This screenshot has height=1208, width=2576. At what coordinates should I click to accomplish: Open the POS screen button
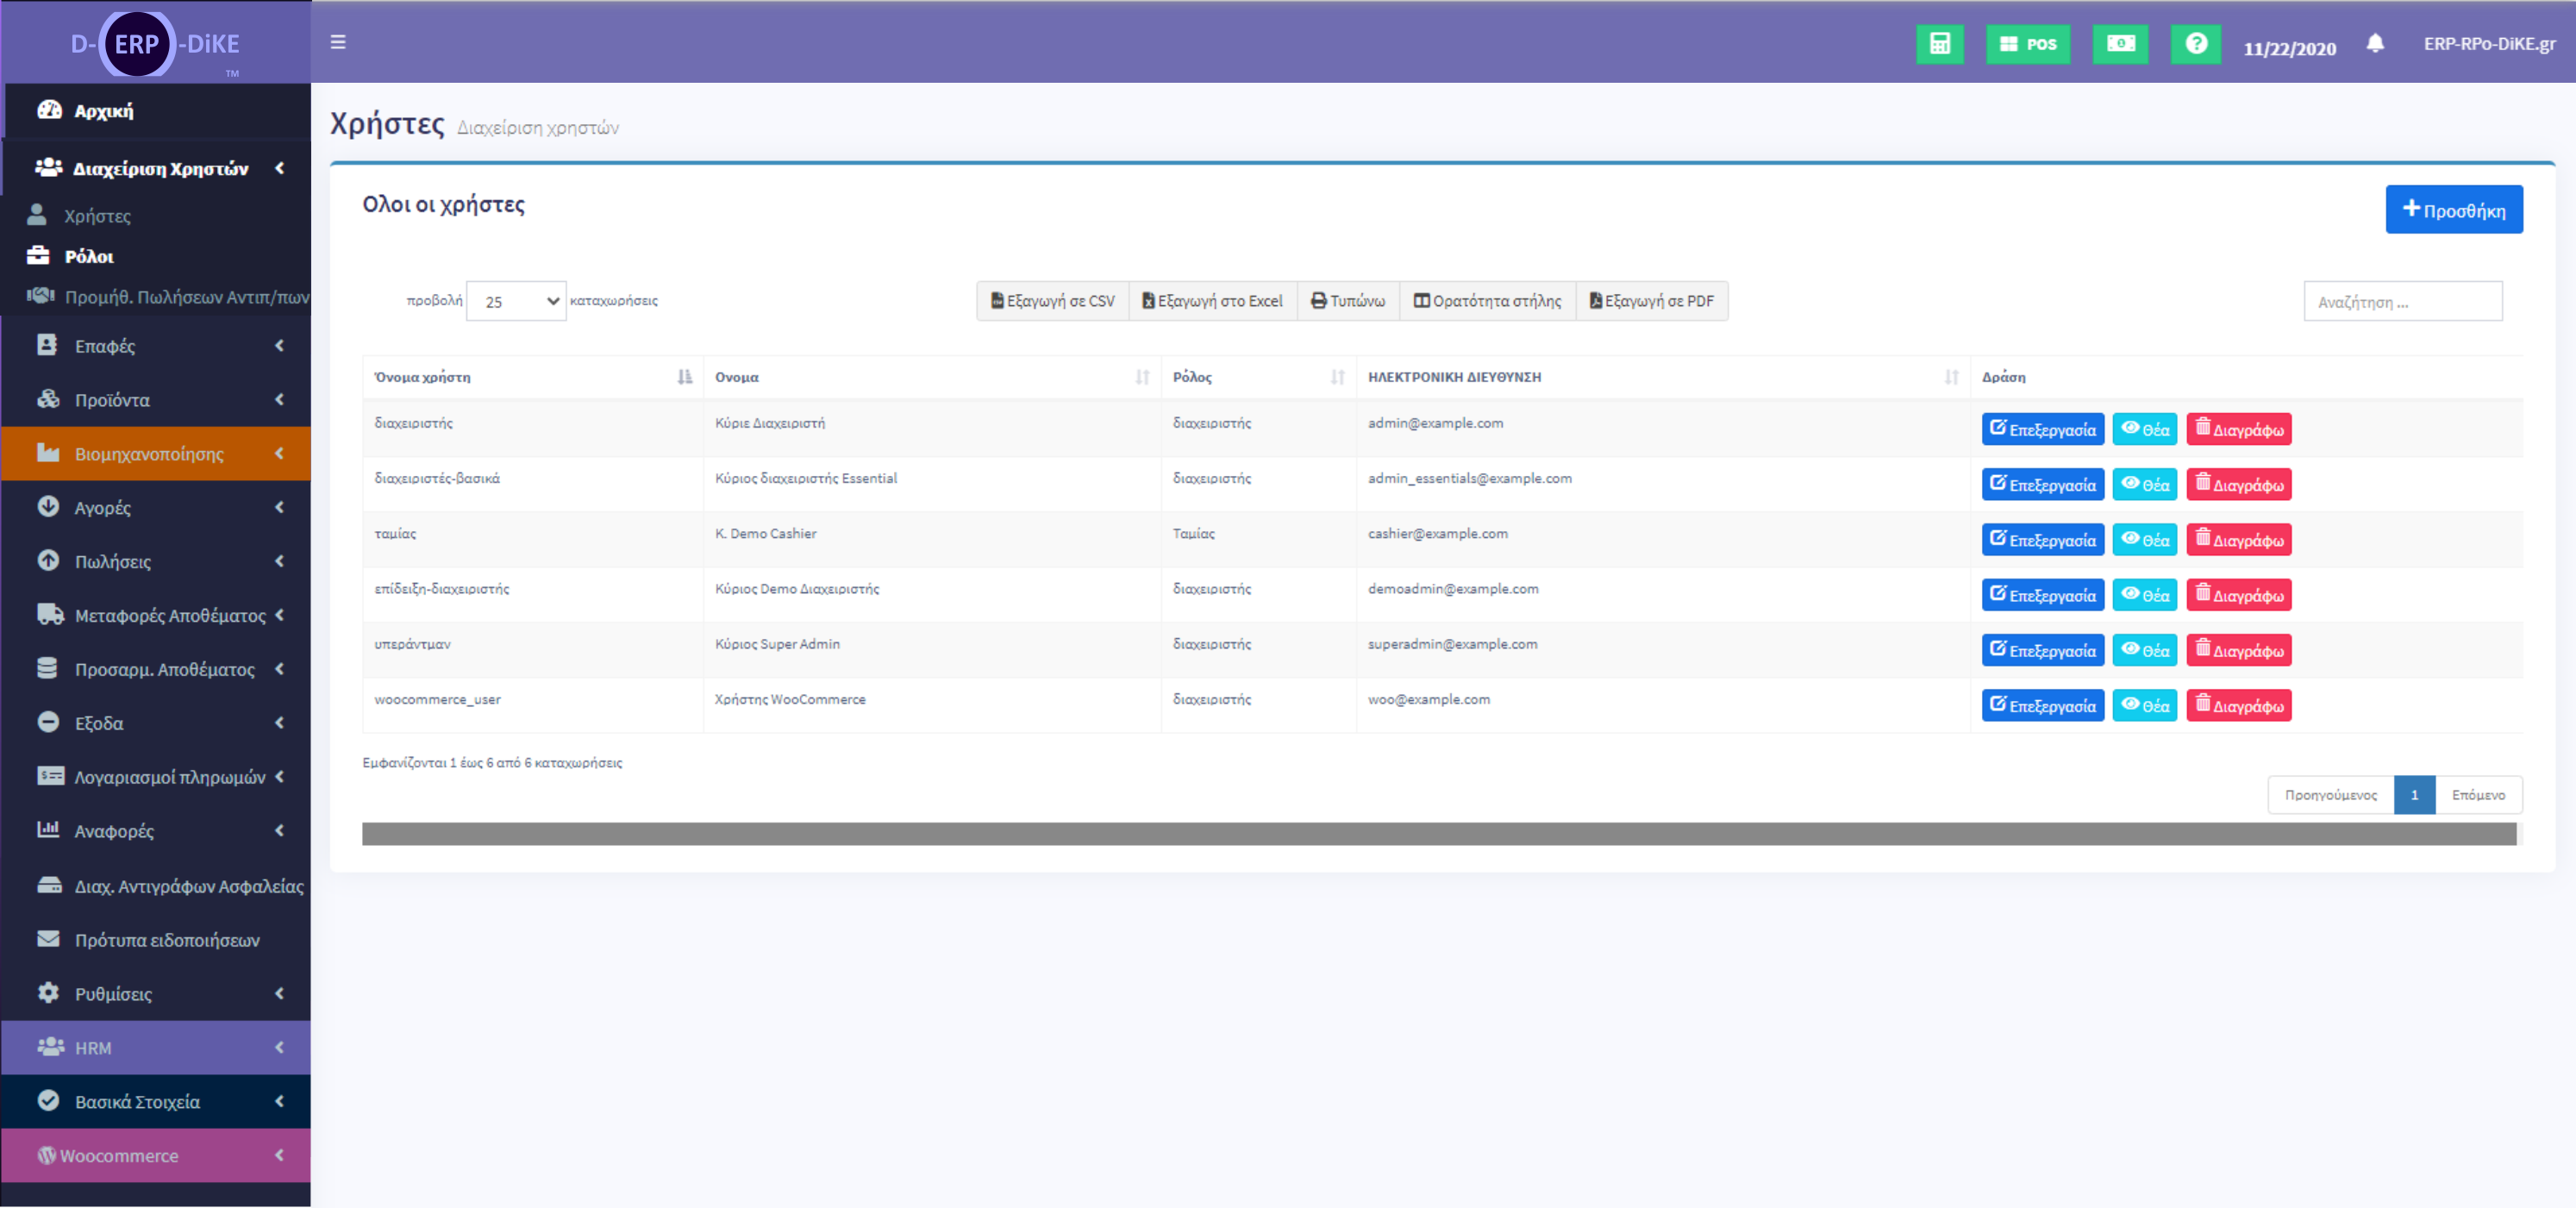[x=2027, y=44]
